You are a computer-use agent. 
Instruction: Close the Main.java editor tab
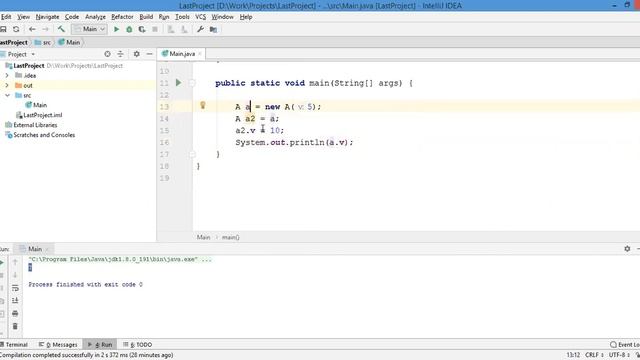[200, 54]
